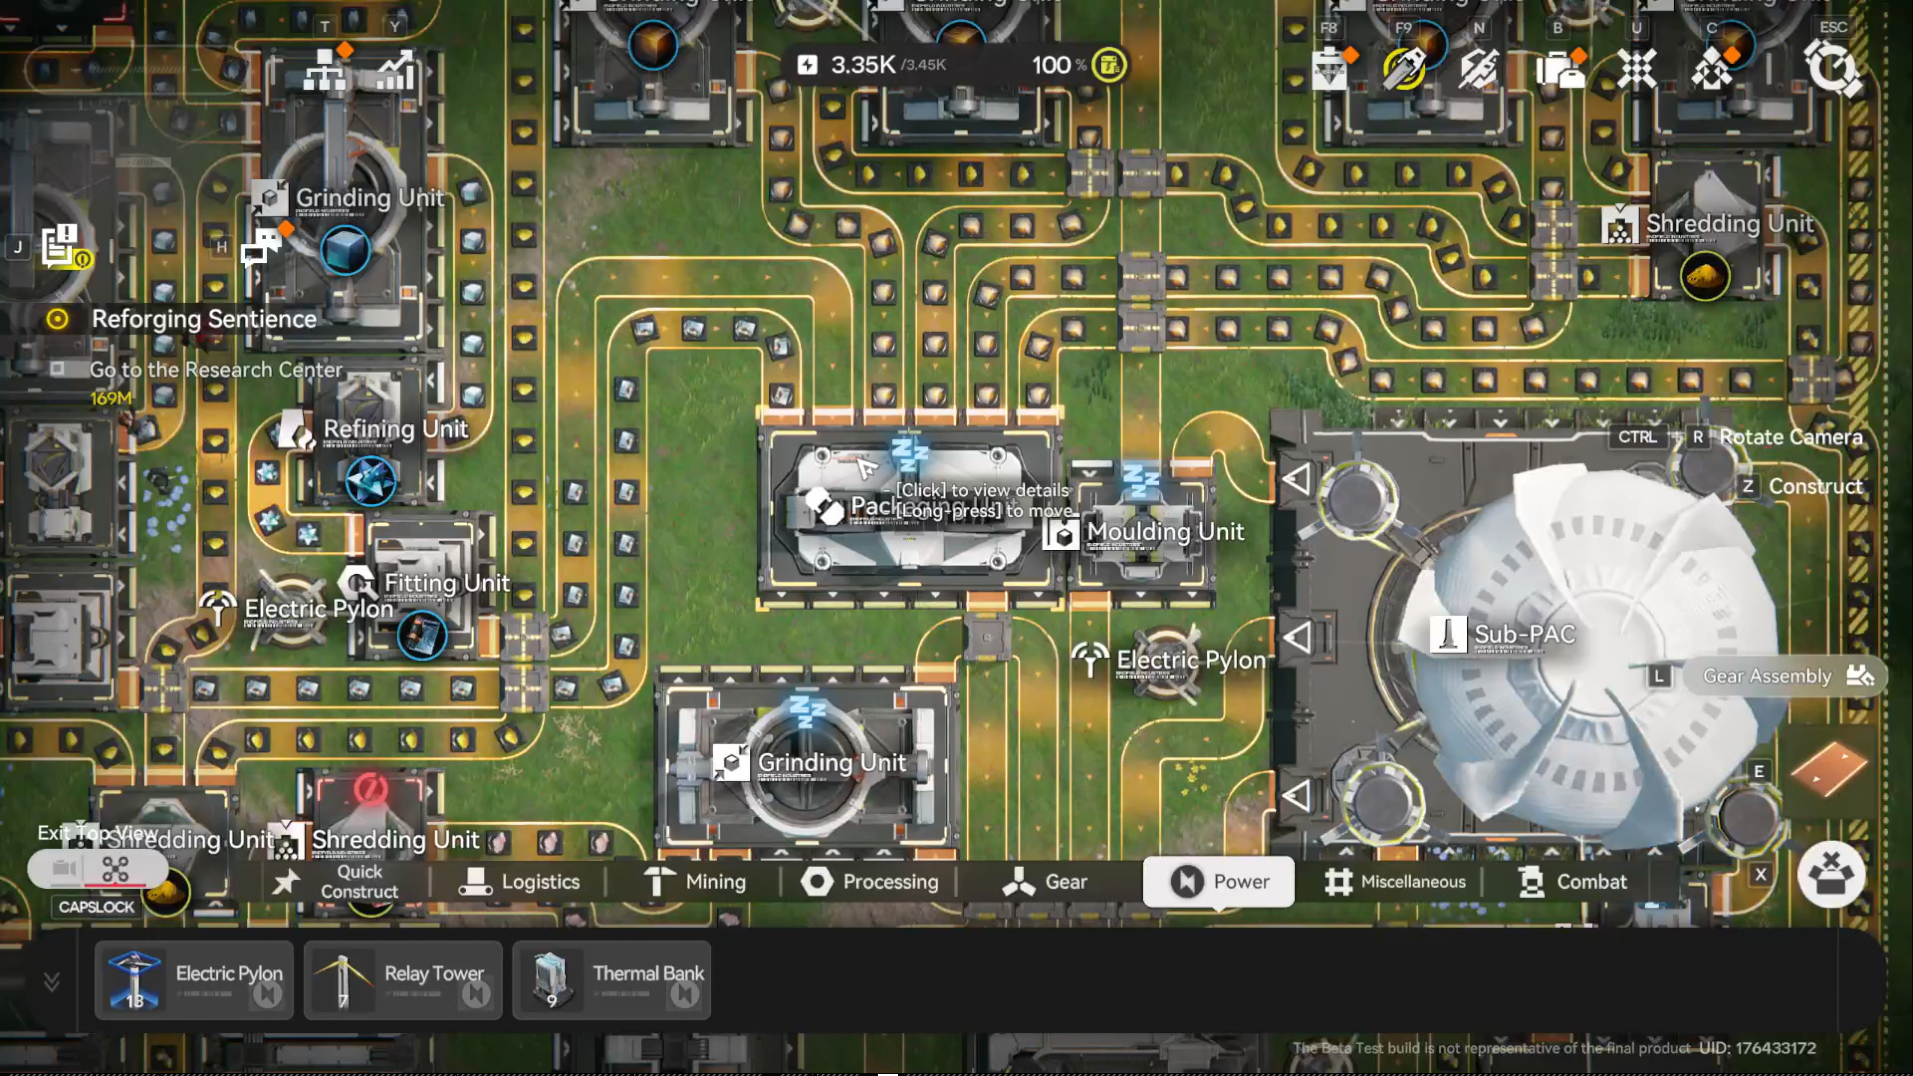Switch to the Logistics tab
Screen dimensions: 1913x1076
518,882
